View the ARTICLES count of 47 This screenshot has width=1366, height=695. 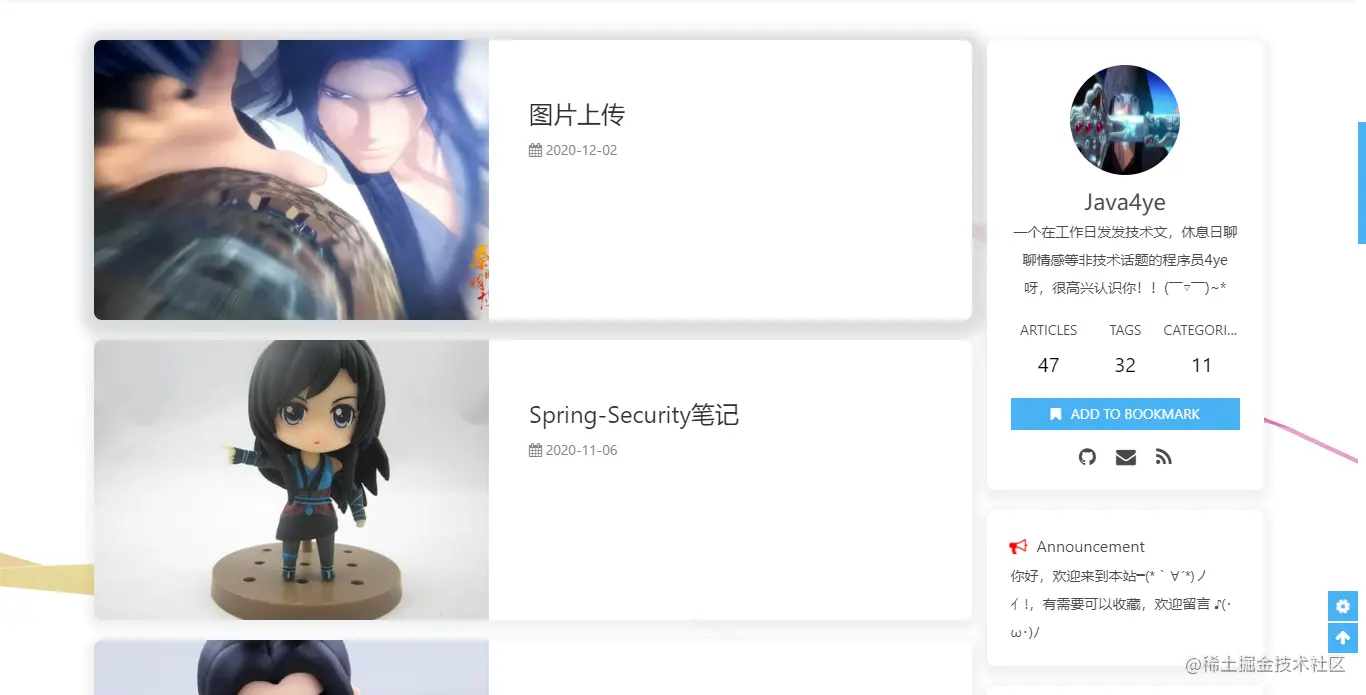[1048, 365]
